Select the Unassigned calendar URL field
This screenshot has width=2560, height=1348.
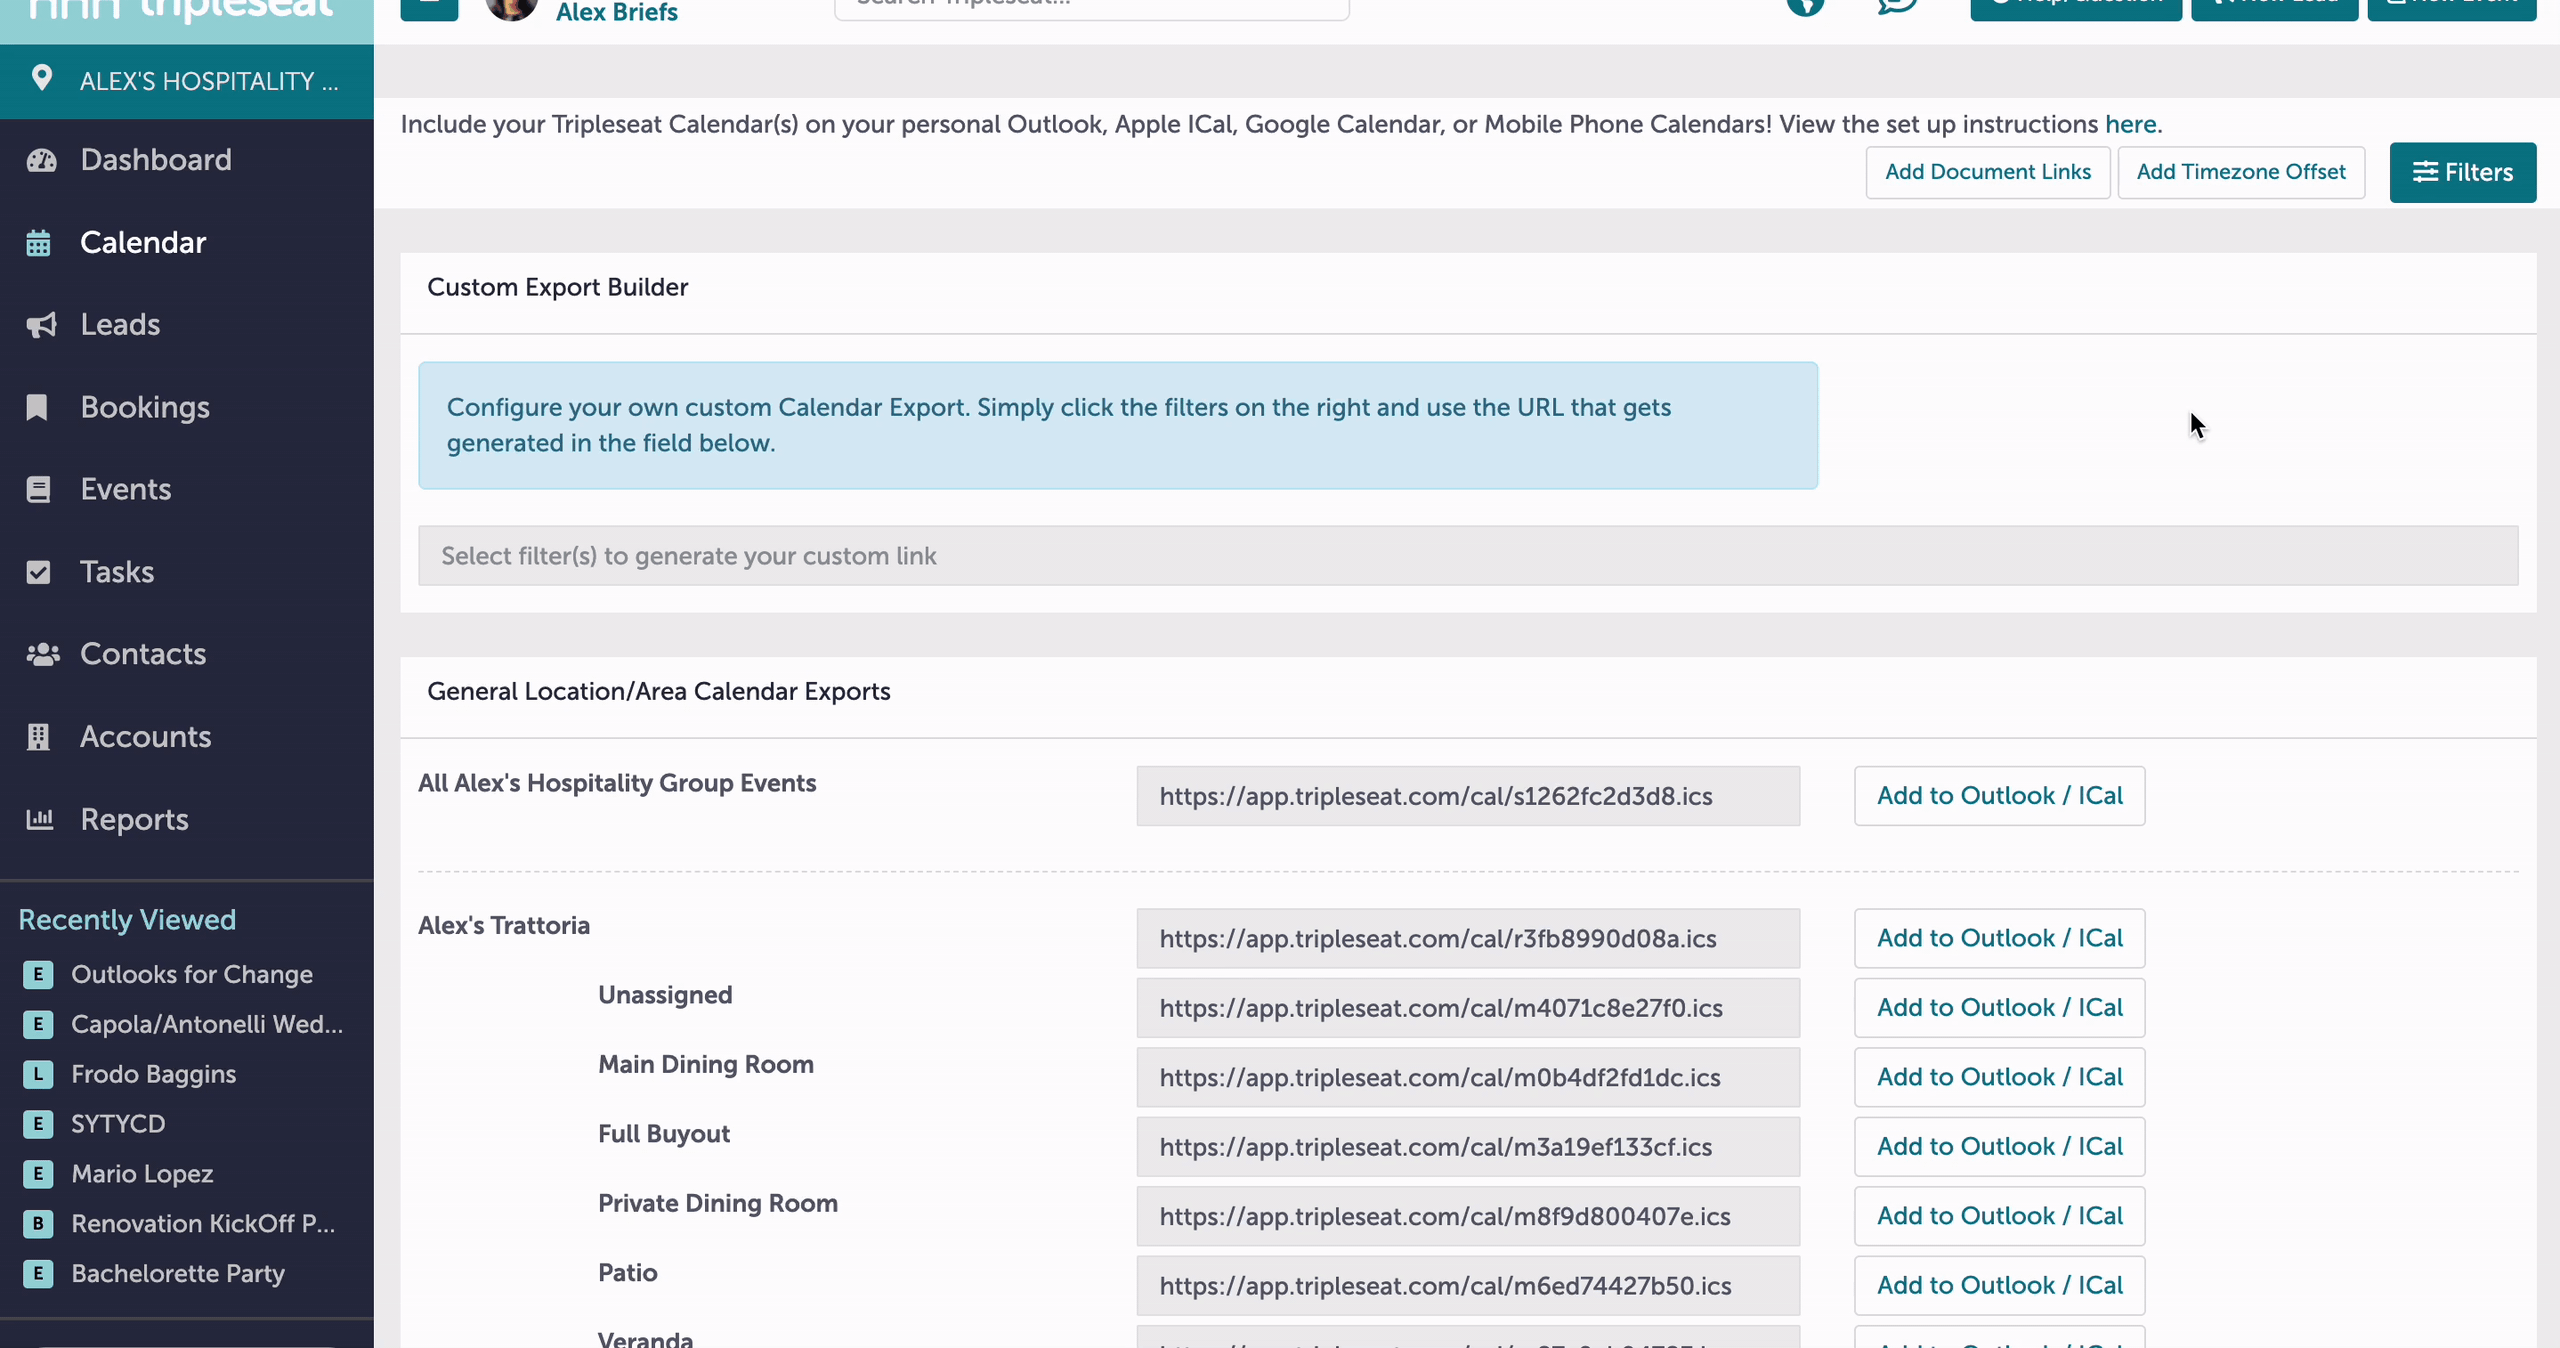coord(1468,1008)
